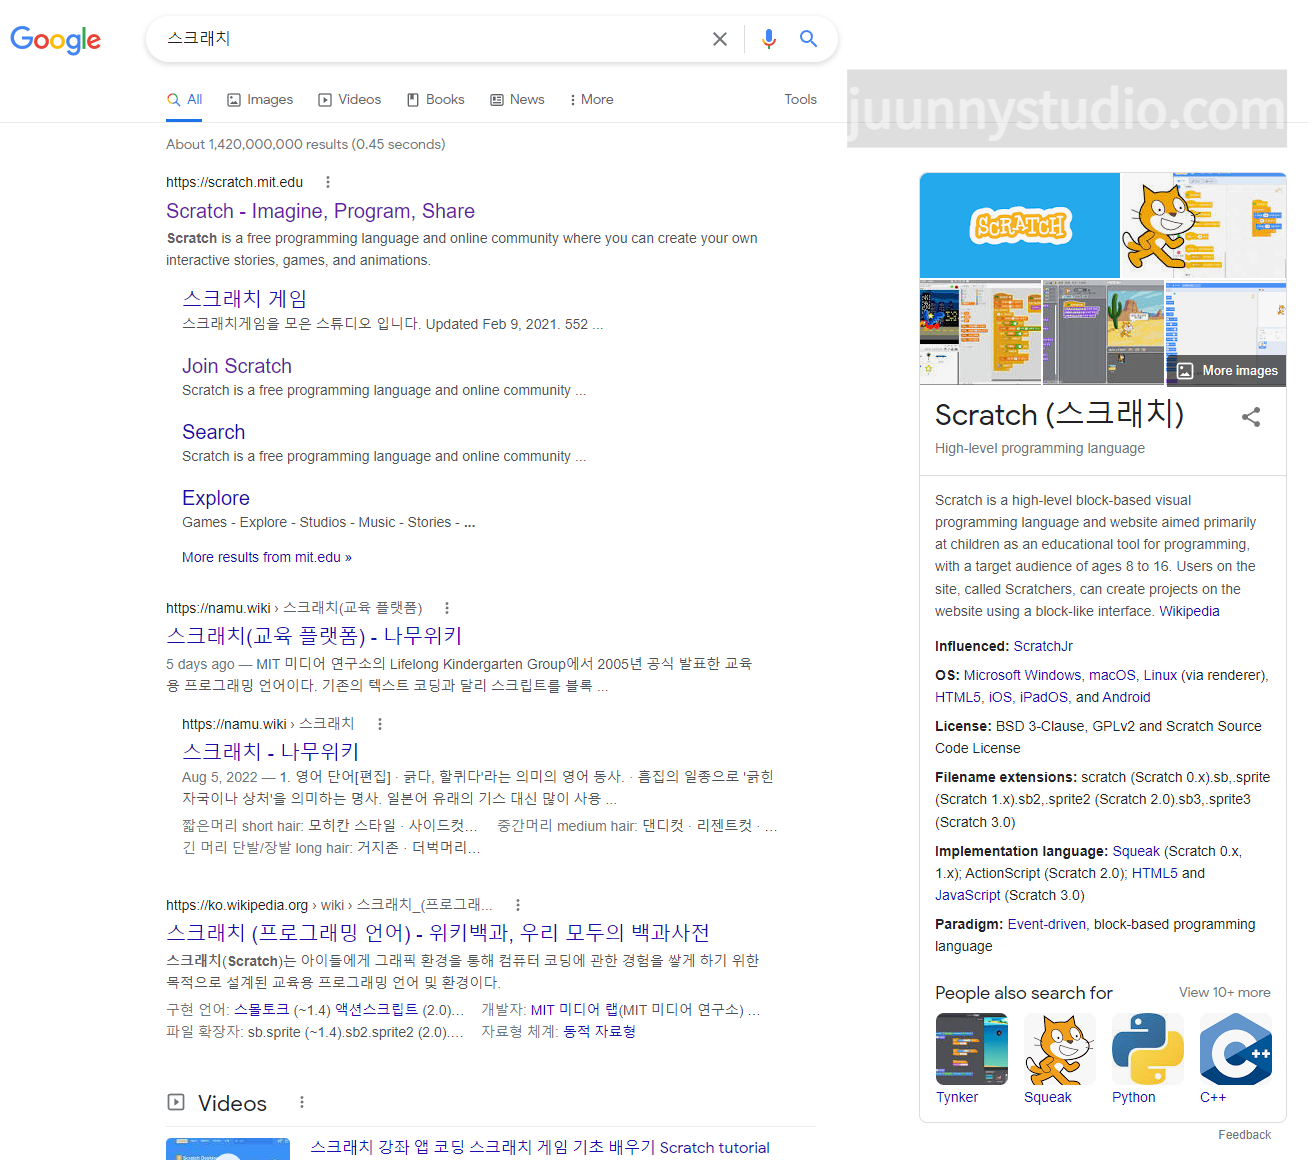The height and width of the screenshot is (1160, 1308).
Task: Open the Scratch cat editor image
Action: point(1203,226)
